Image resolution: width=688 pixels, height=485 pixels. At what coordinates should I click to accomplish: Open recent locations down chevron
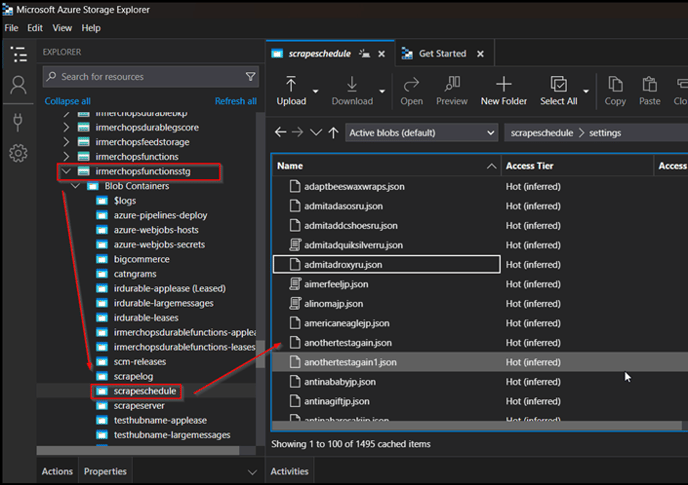pyautogui.click(x=316, y=132)
